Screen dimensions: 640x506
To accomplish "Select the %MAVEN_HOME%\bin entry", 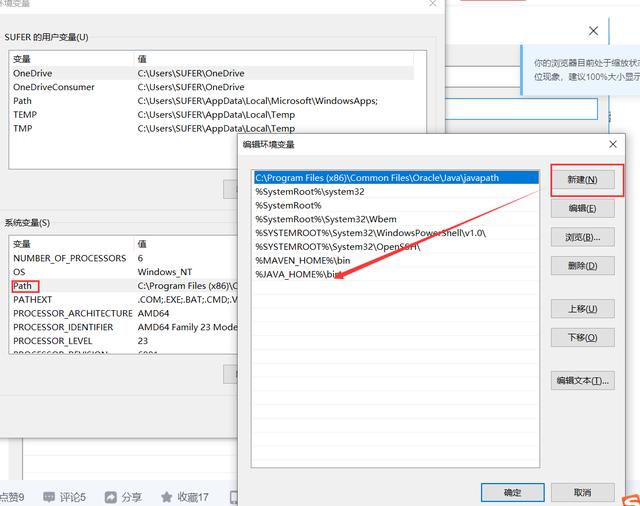I will pyautogui.click(x=396, y=260).
